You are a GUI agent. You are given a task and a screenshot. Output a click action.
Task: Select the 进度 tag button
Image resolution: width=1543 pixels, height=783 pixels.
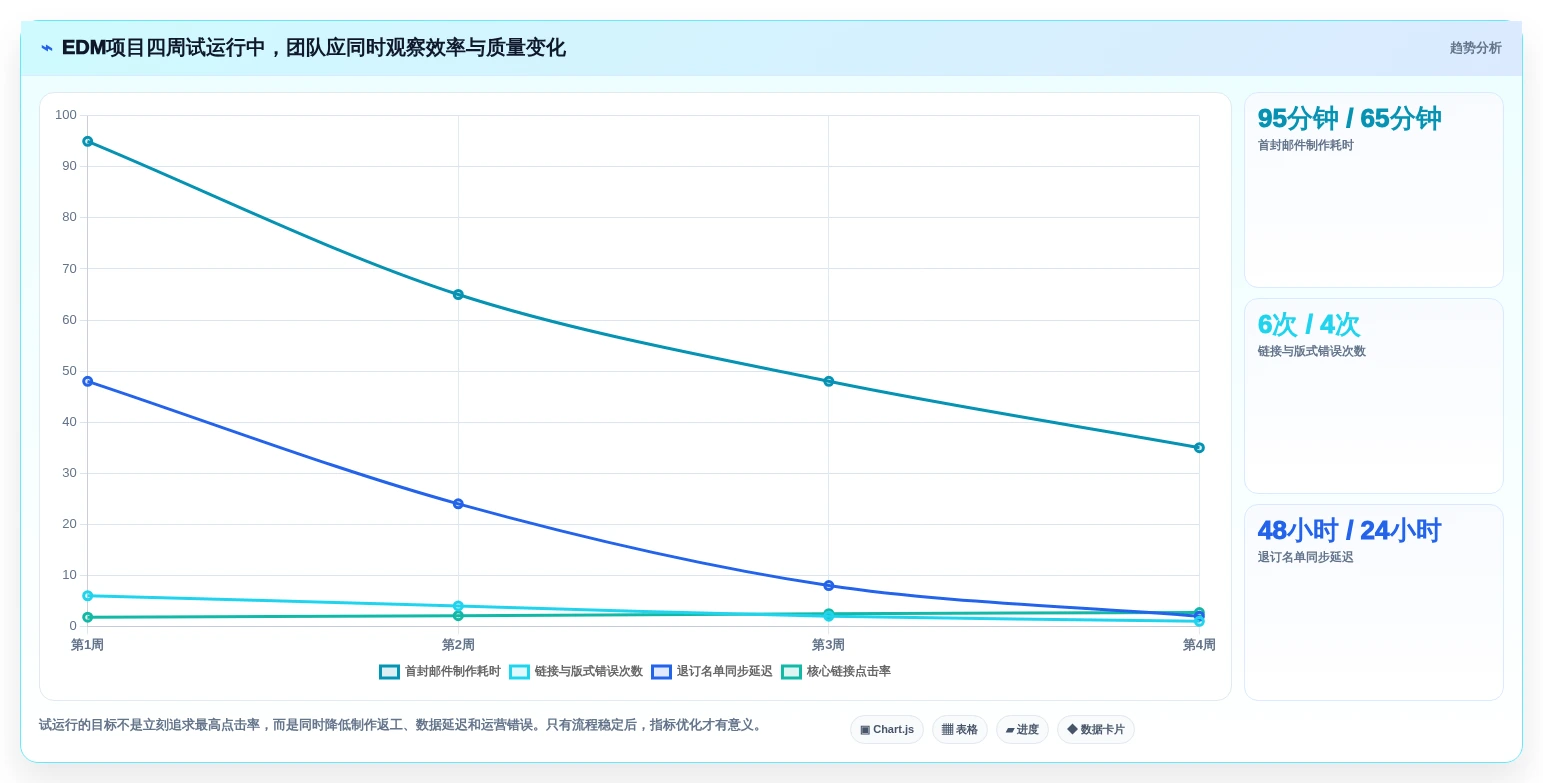coord(1022,730)
